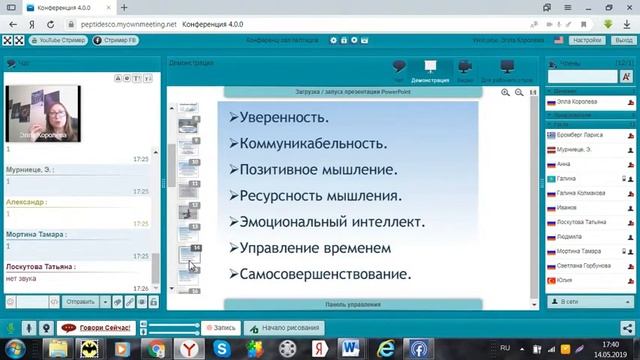The image size is (640, 360).
Task: Zoom in on the presentation slide
Action: click(505, 93)
